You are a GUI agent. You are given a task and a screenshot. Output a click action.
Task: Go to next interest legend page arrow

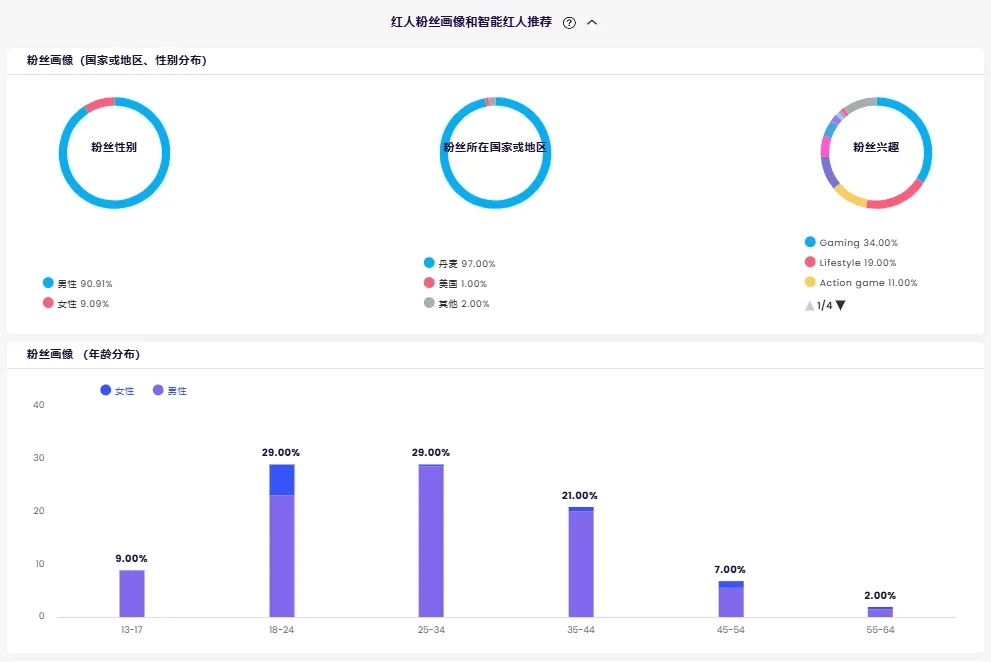[841, 305]
